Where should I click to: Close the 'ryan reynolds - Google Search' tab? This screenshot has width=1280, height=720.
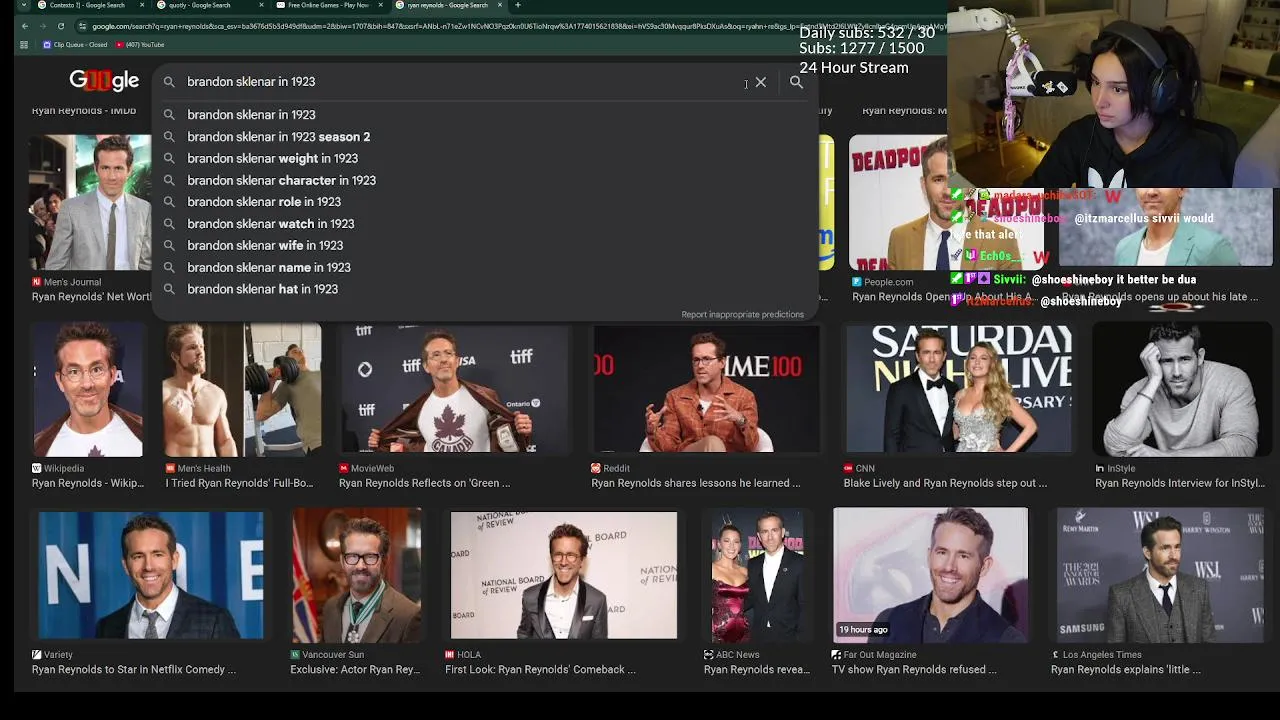(500, 5)
